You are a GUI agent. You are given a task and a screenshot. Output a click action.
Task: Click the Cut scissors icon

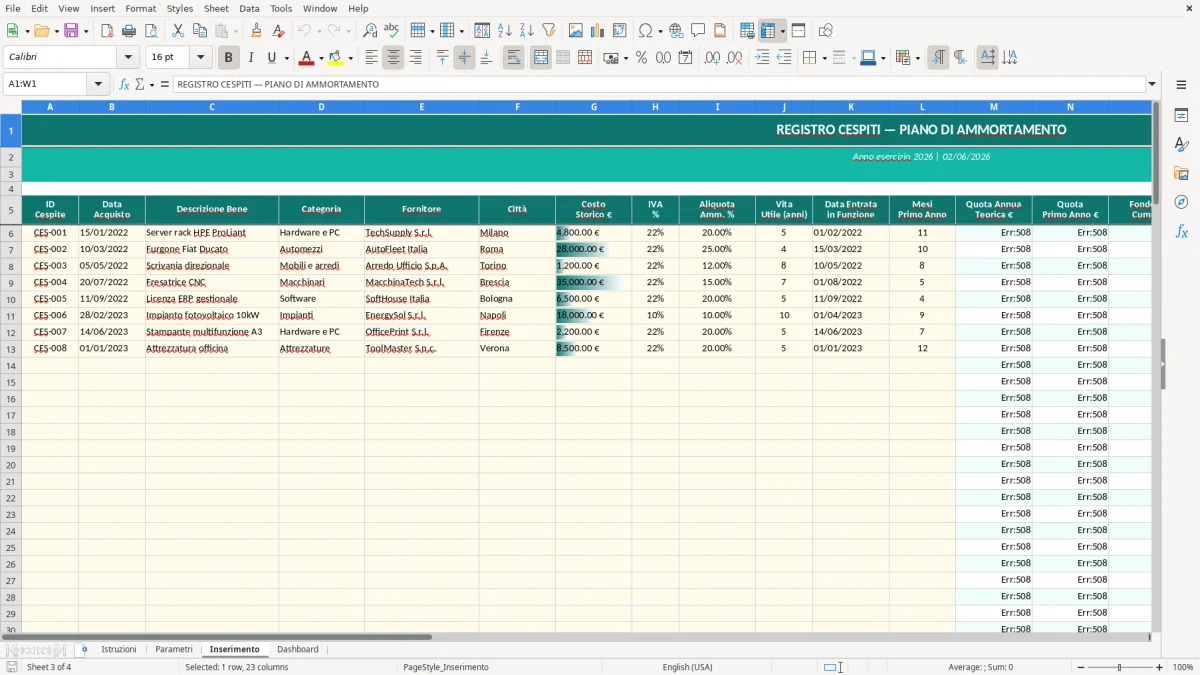tap(177, 31)
